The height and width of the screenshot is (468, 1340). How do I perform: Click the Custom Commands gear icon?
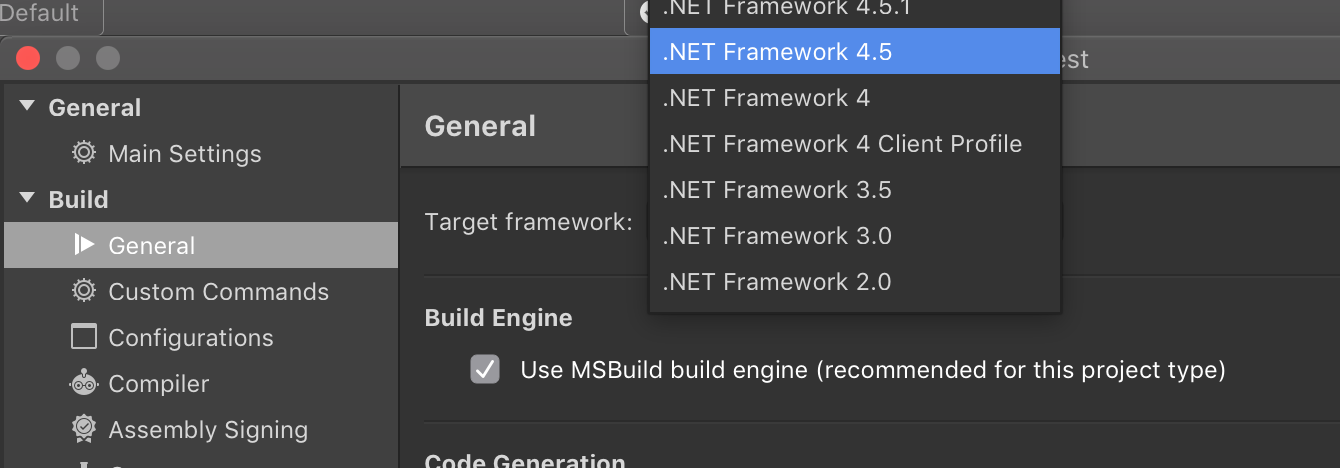(x=84, y=291)
